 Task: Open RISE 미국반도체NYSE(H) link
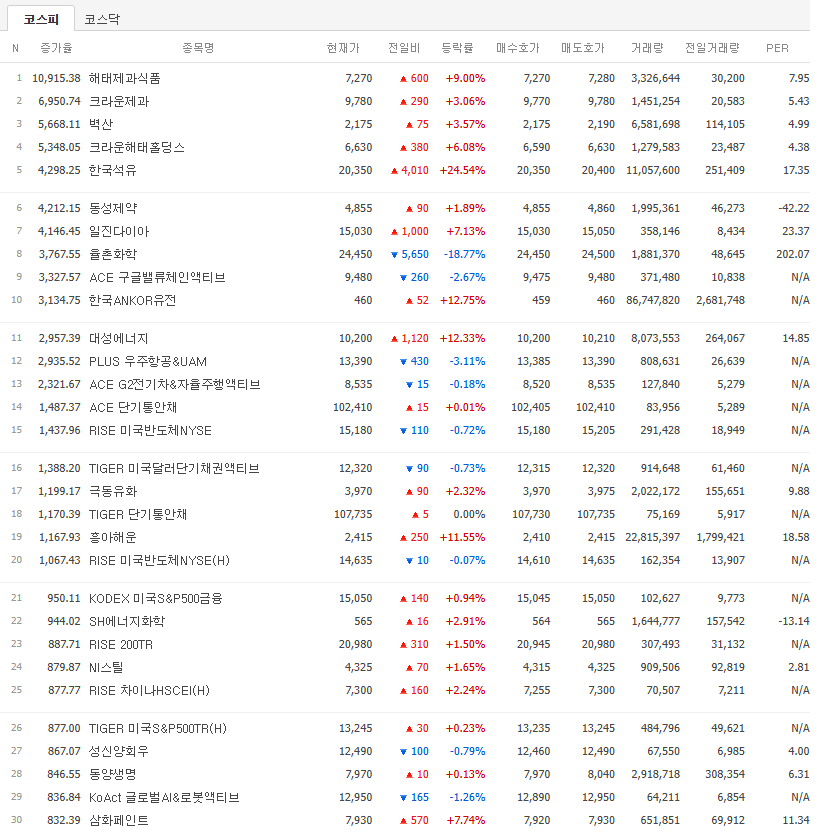(159, 561)
